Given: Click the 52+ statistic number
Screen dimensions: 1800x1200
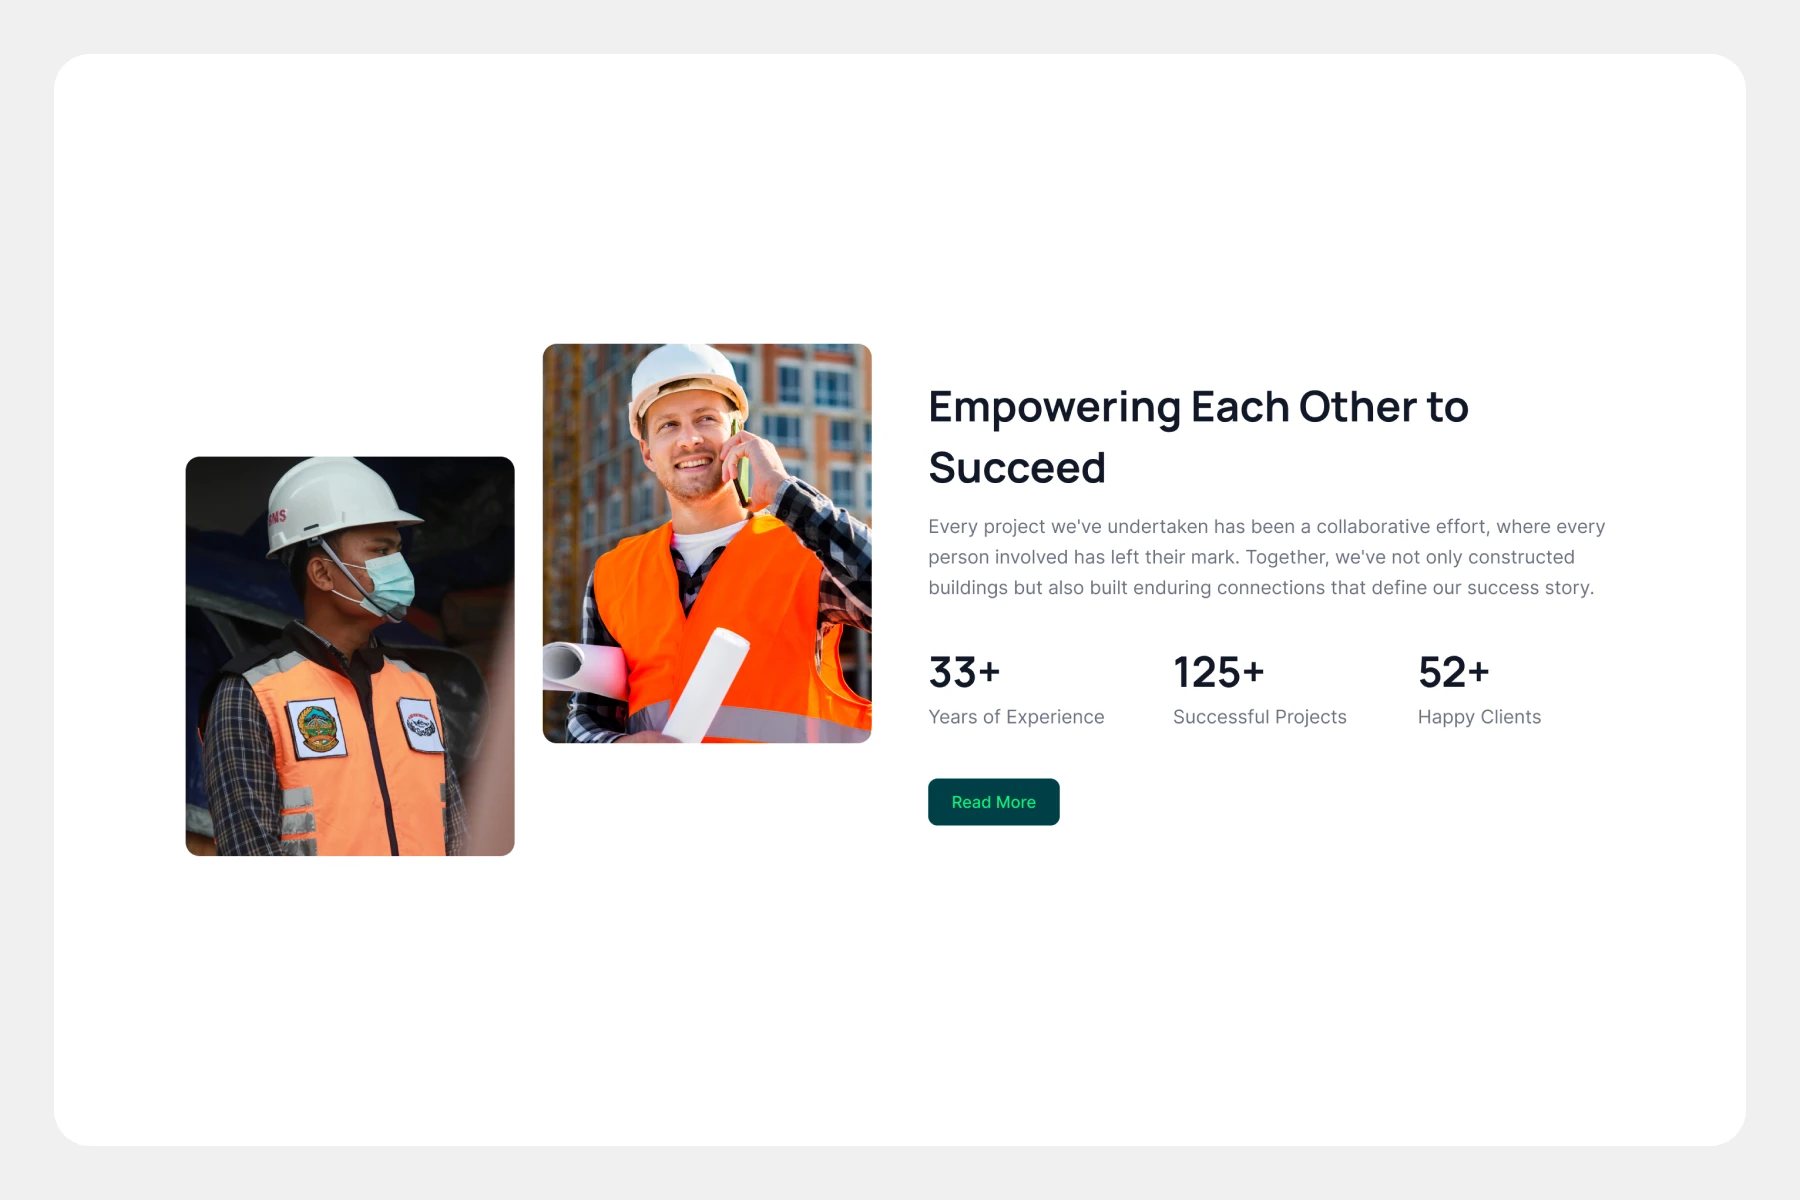Looking at the screenshot, I should 1453,672.
